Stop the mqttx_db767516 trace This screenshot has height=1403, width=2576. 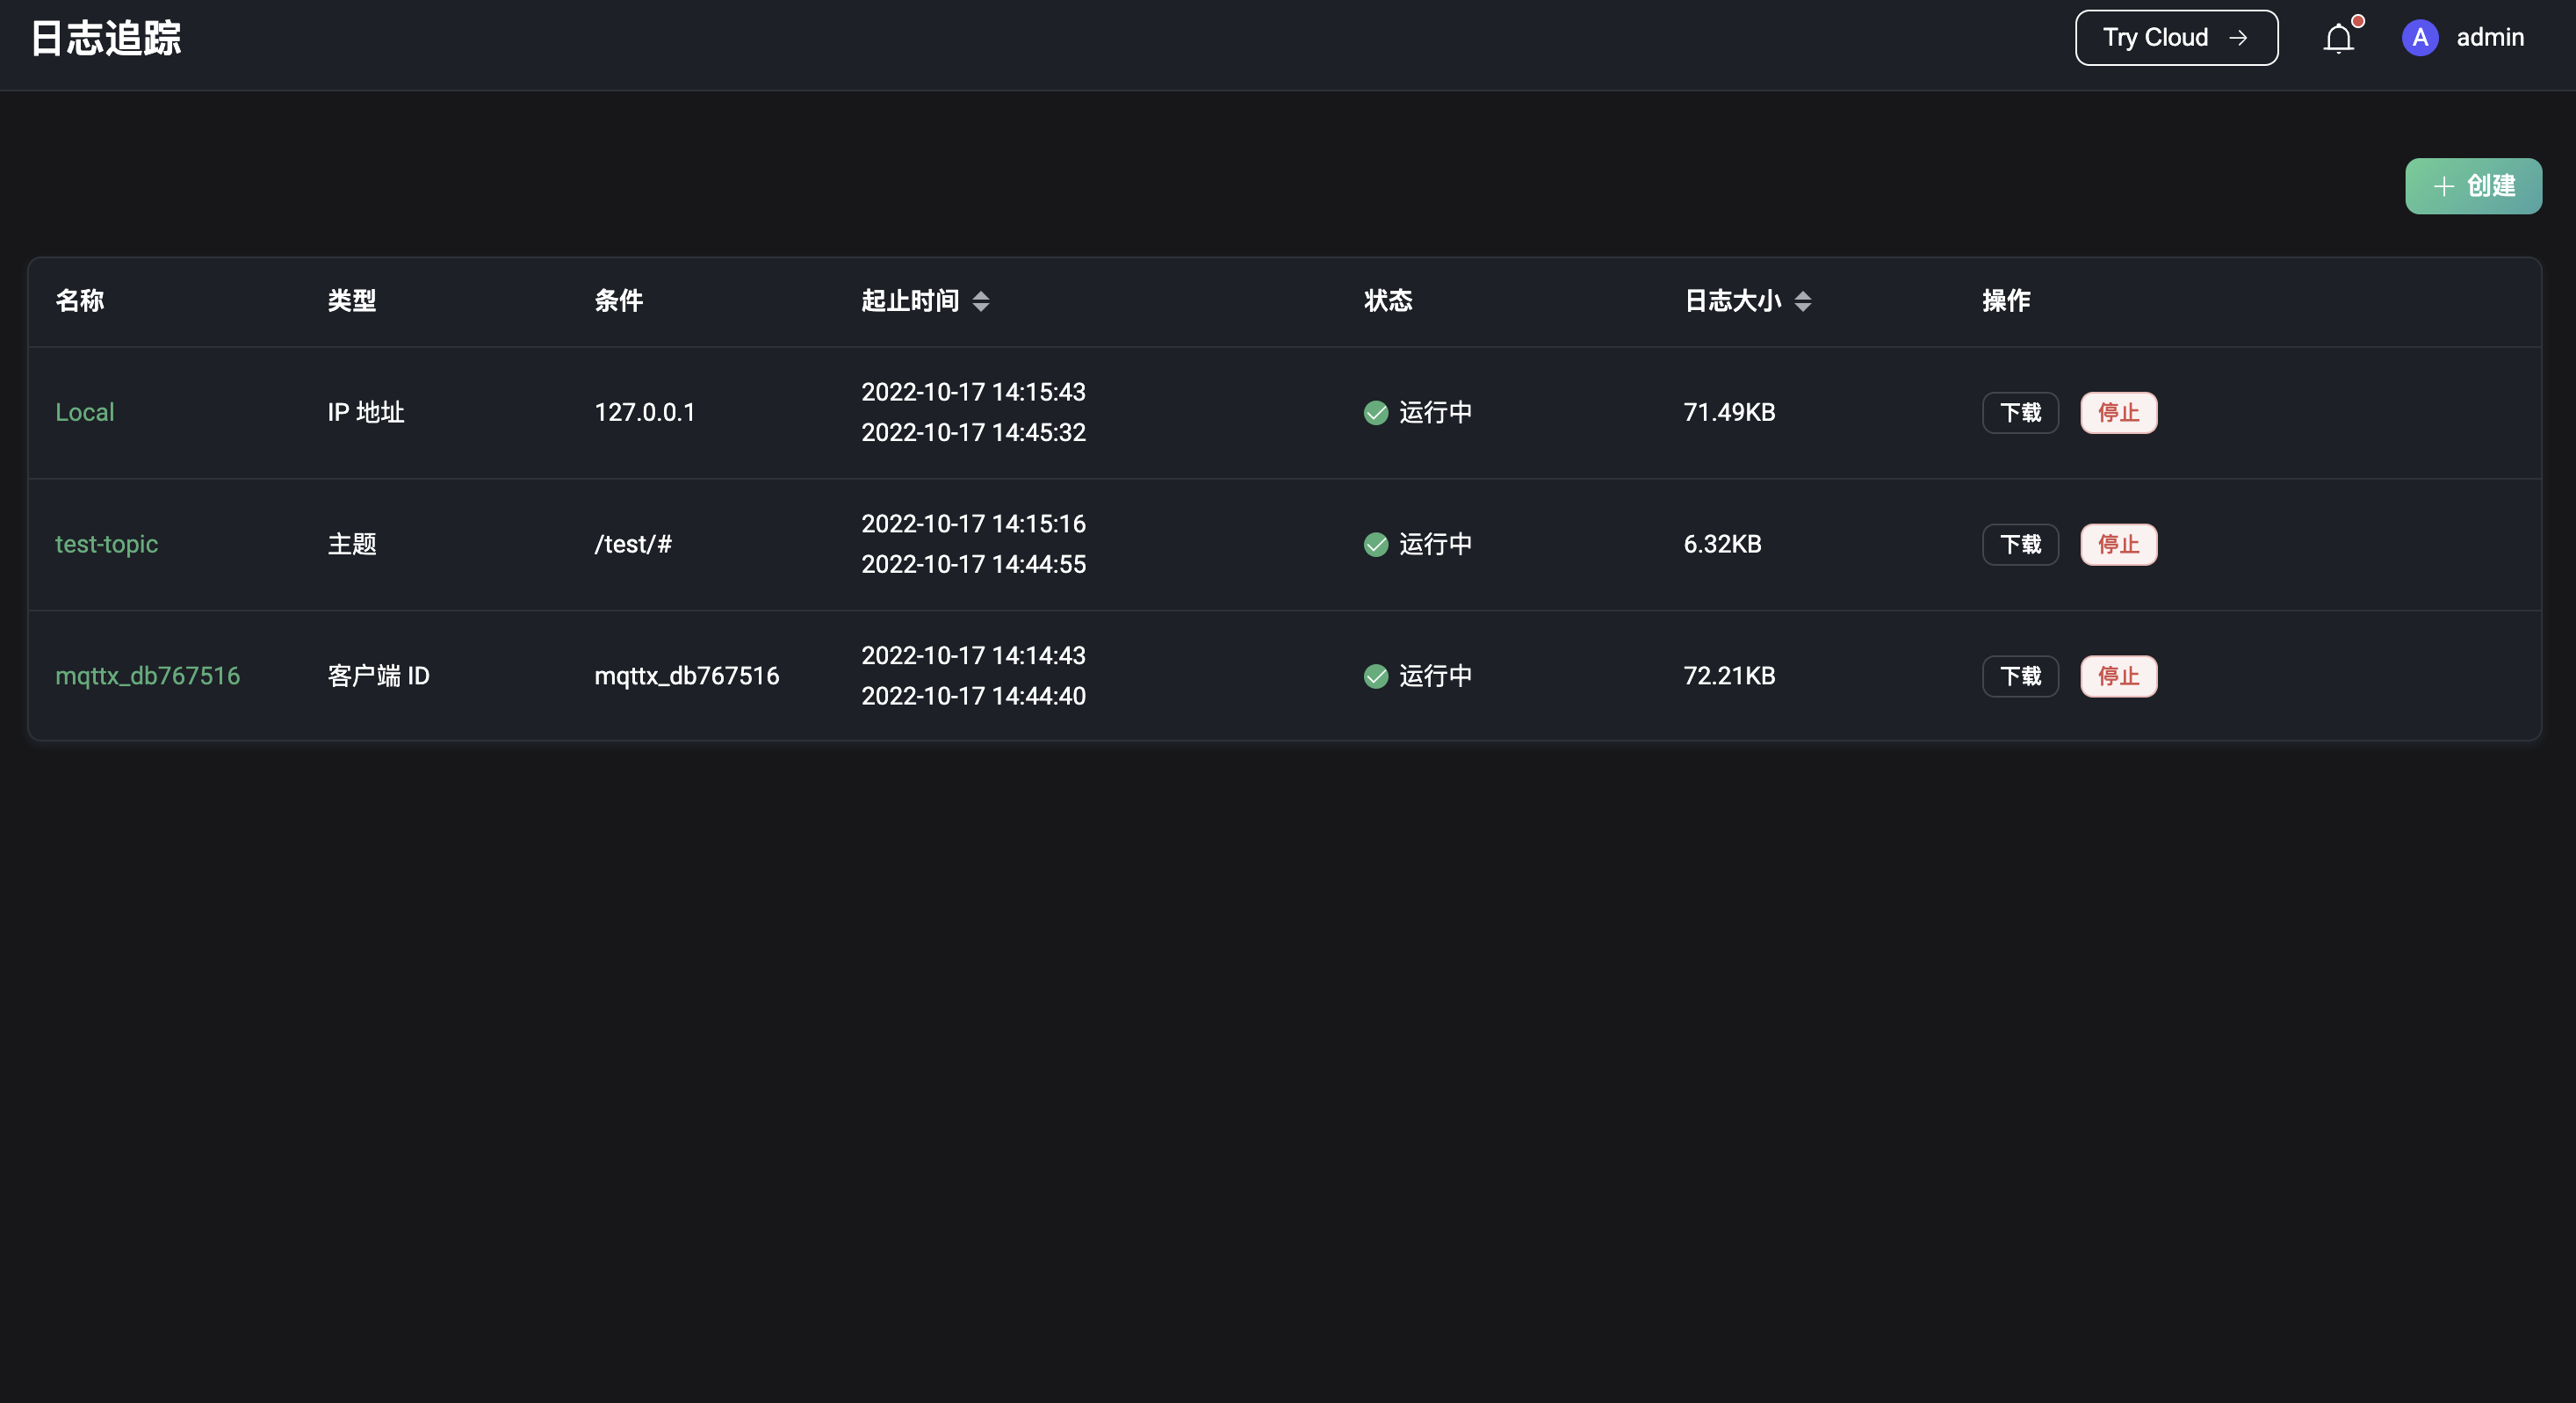click(x=2118, y=677)
